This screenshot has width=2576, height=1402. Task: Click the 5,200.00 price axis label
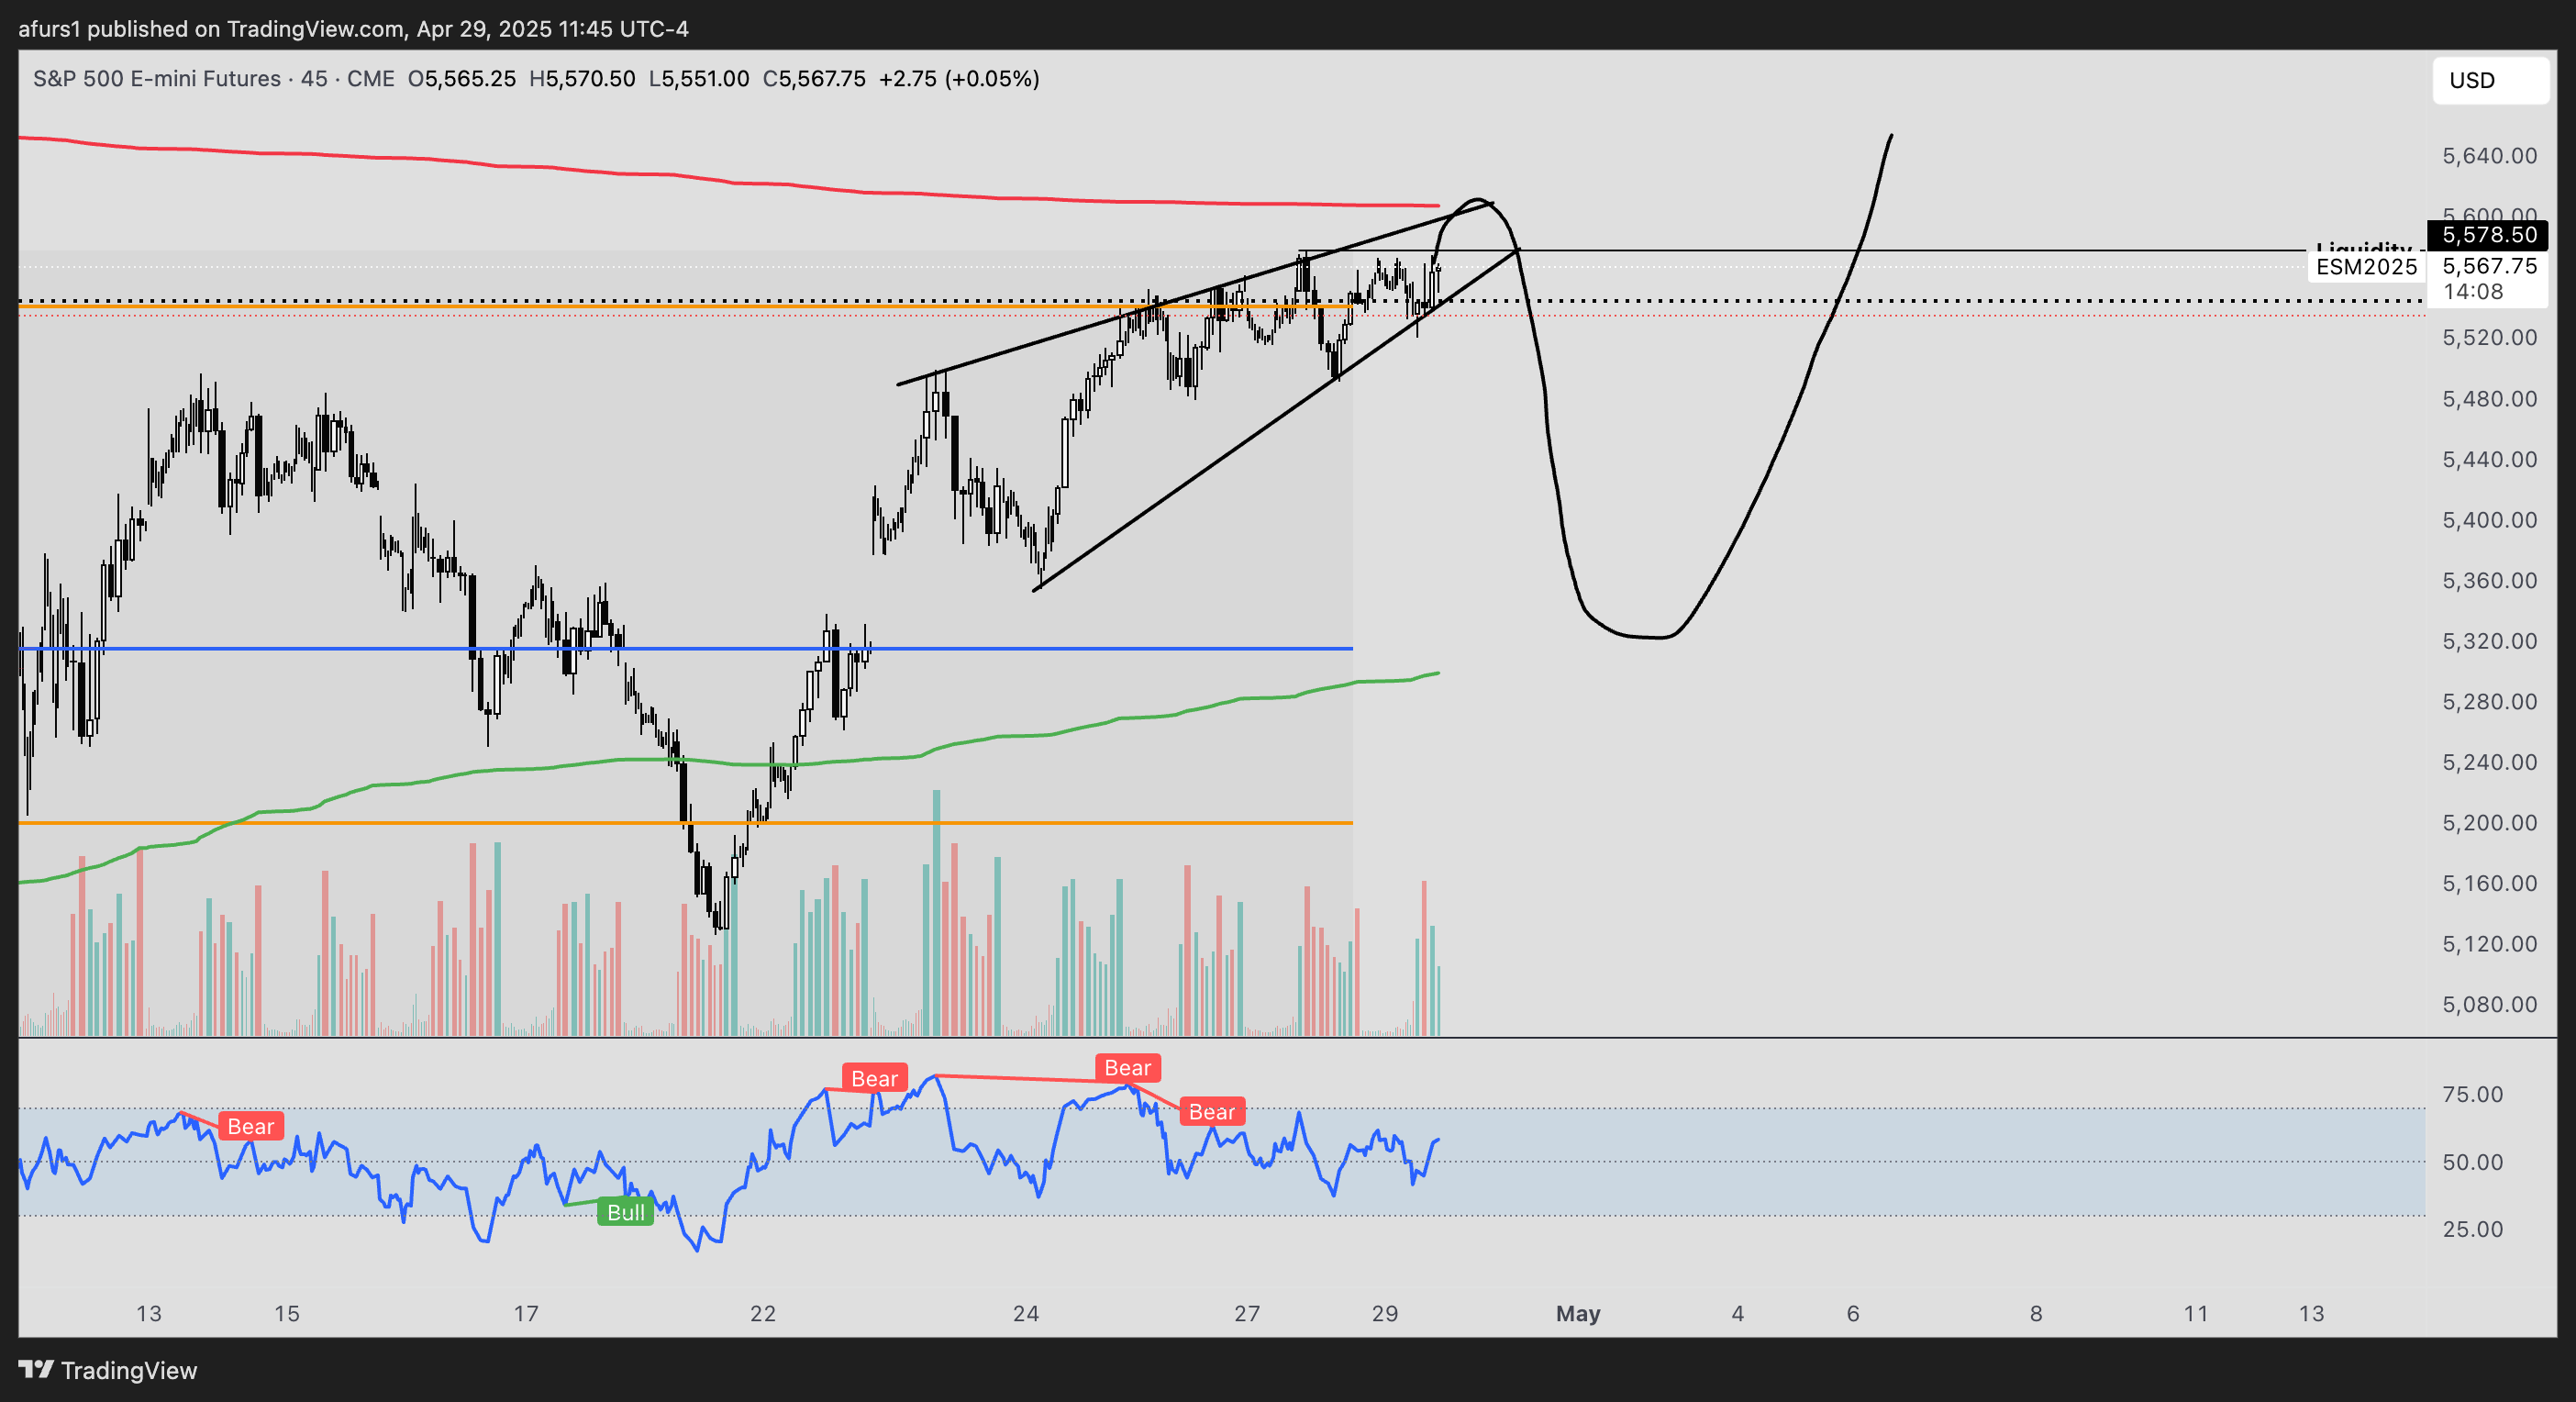point(2489,823)
